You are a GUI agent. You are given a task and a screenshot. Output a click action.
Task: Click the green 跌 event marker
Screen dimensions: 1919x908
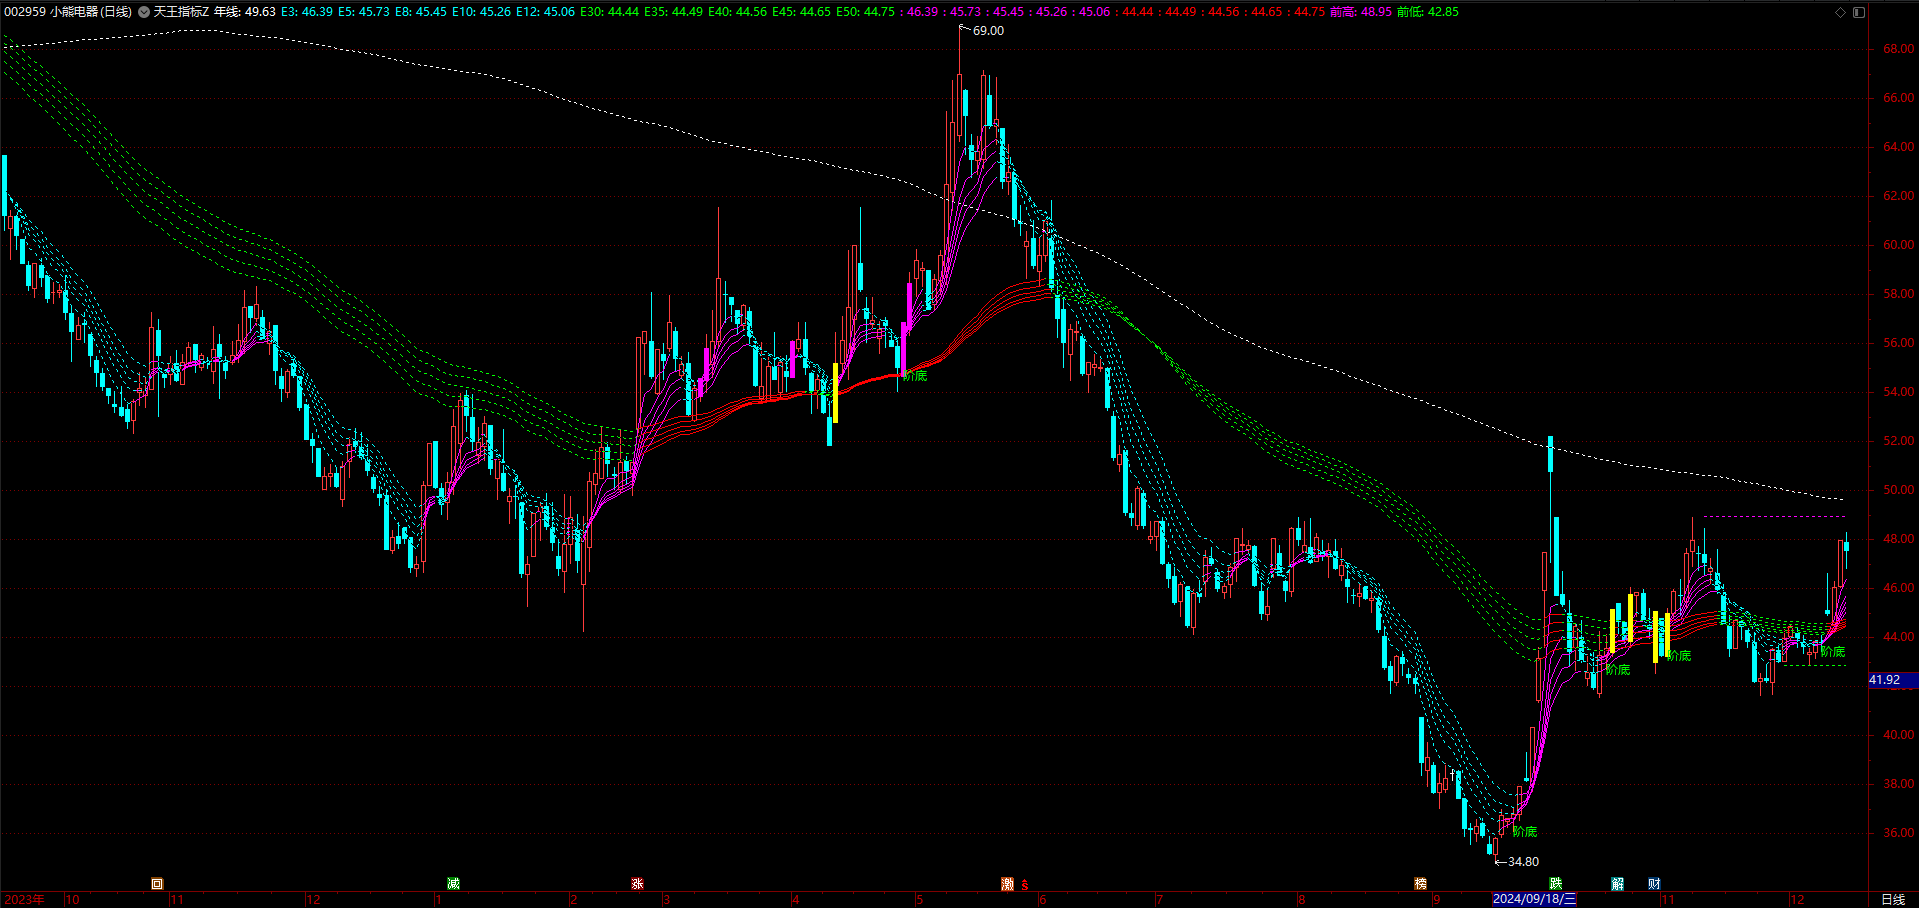click(x=1555, y=884)
